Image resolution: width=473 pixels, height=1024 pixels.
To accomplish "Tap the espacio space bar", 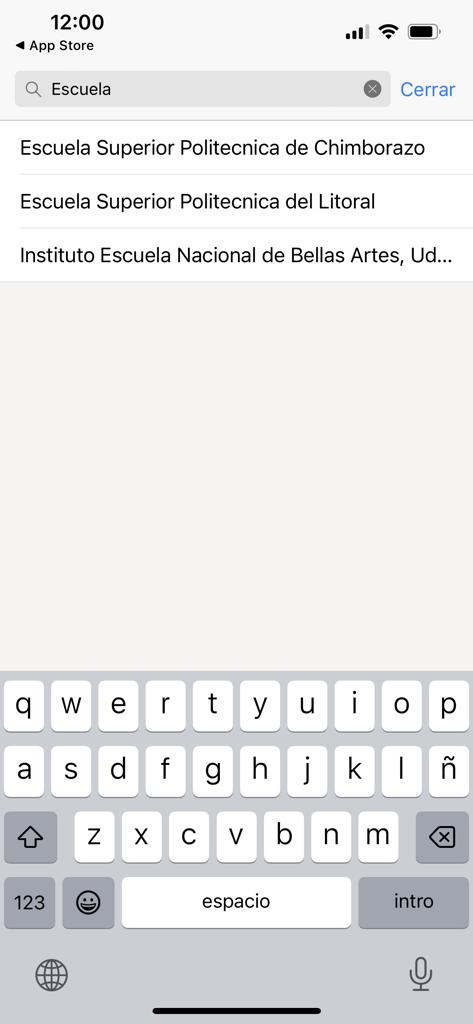I will [236, 902].
